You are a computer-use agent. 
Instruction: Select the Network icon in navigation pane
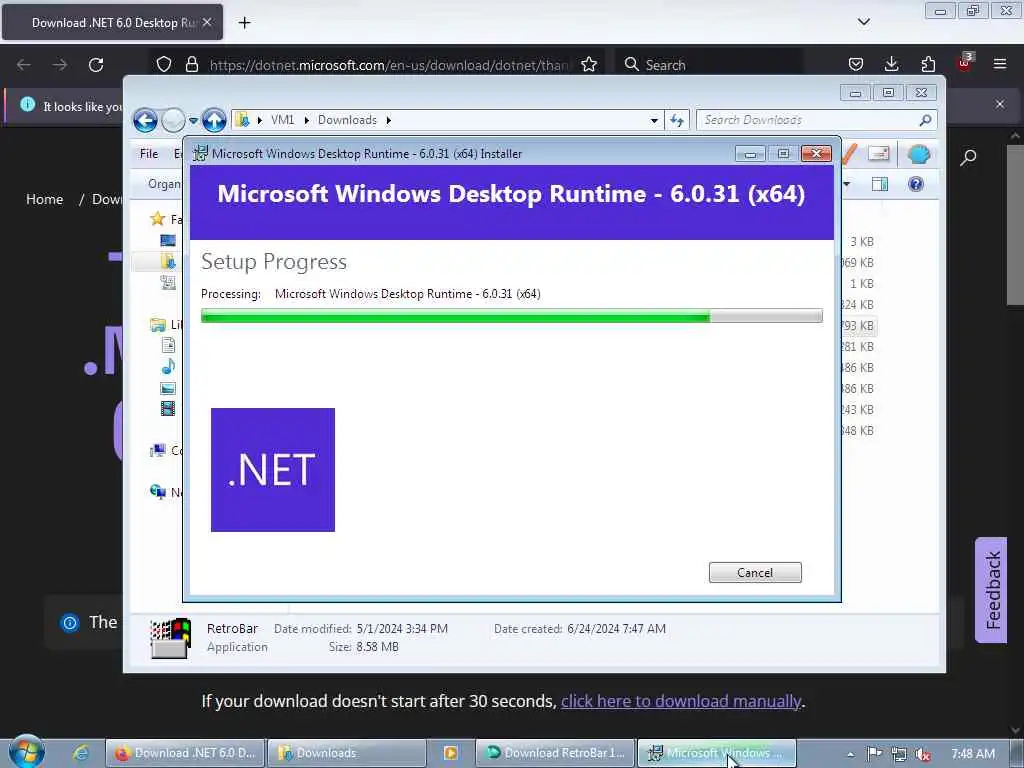(157, 491)
